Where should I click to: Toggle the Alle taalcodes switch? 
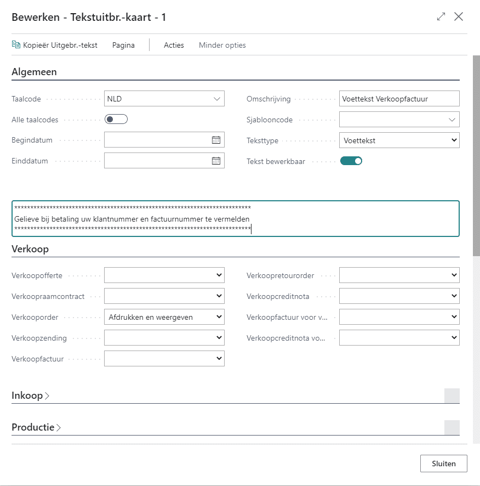116,119
